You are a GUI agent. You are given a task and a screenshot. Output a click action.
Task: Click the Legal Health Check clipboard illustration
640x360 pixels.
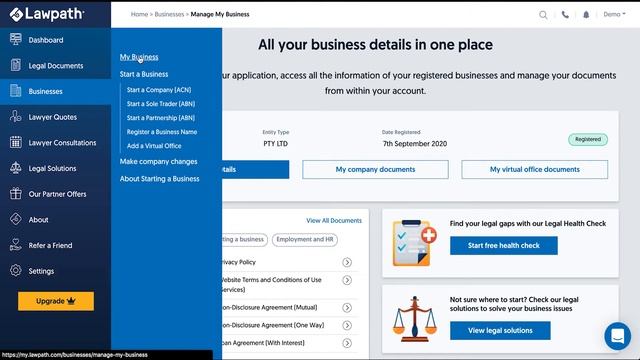414,243
